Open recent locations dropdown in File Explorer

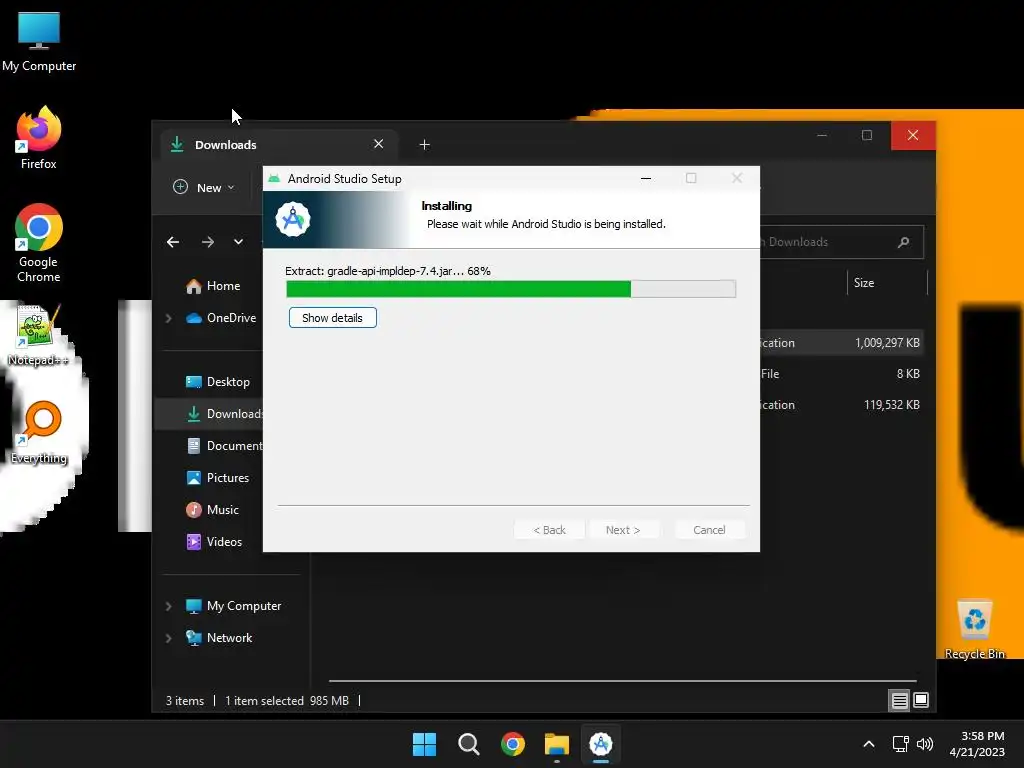point(238,242)
